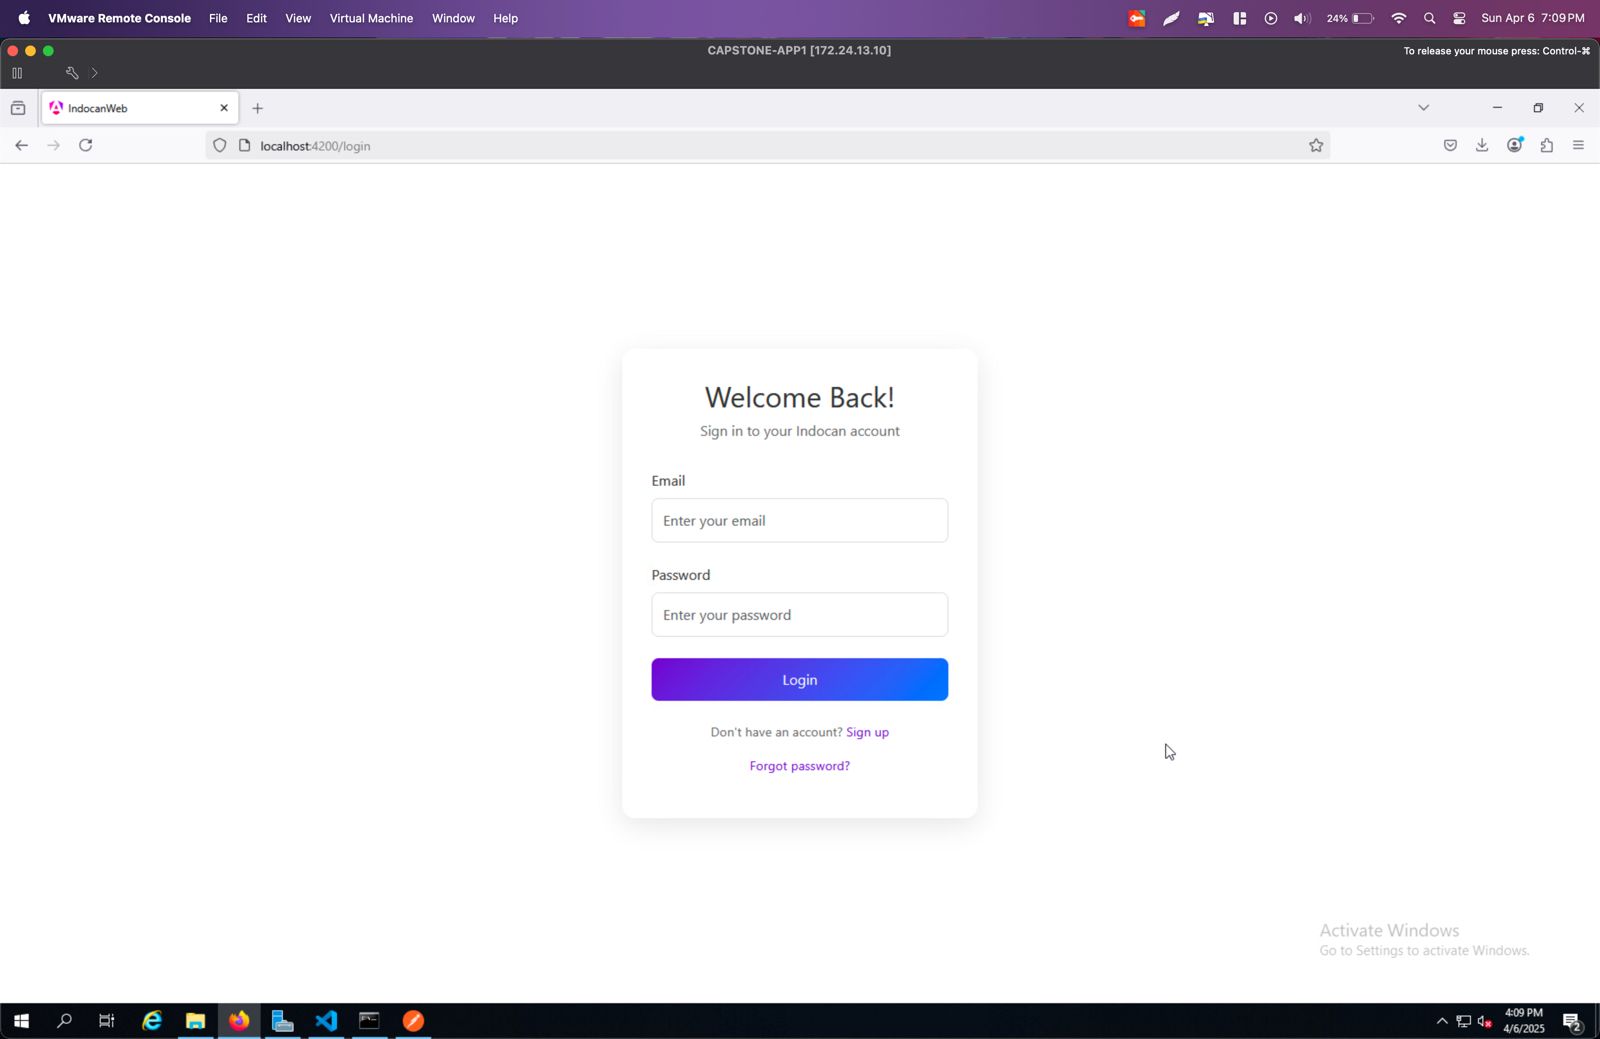Bookmark this page with star icon
1600x1039 pixels.
pos(1316,146)
